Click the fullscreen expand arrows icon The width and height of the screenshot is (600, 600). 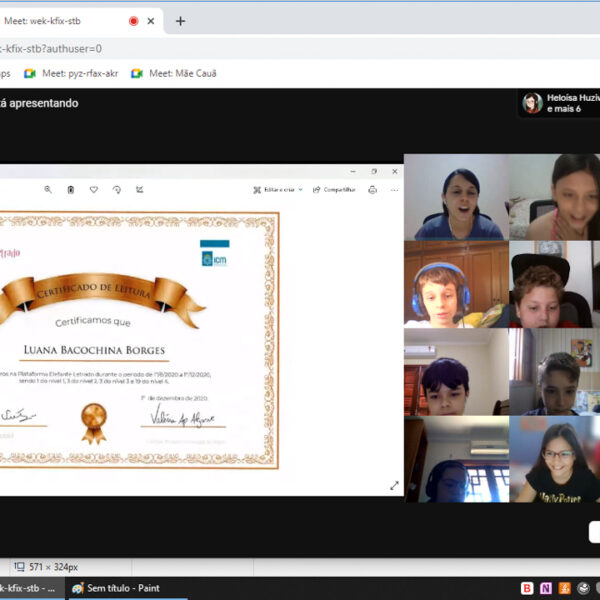coord(394,485)
